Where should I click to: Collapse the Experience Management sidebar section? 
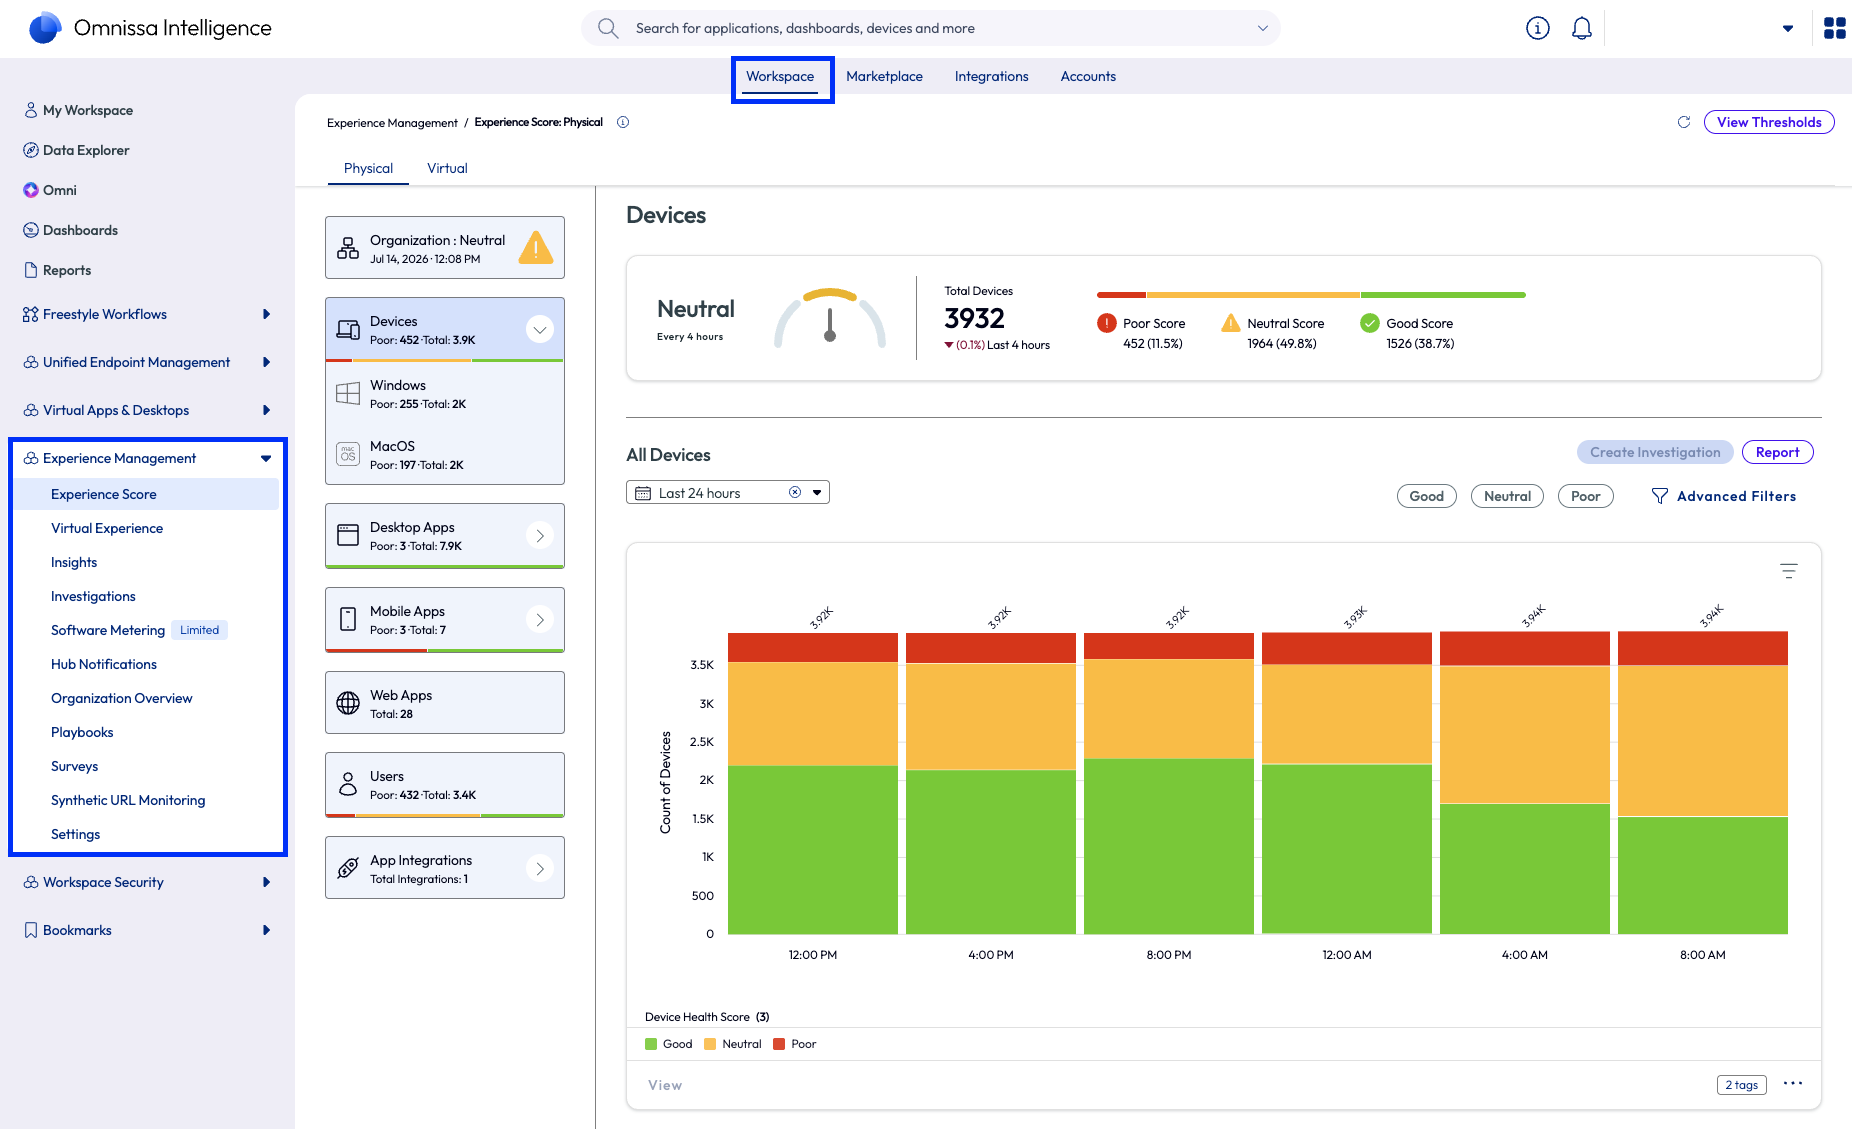266,458
